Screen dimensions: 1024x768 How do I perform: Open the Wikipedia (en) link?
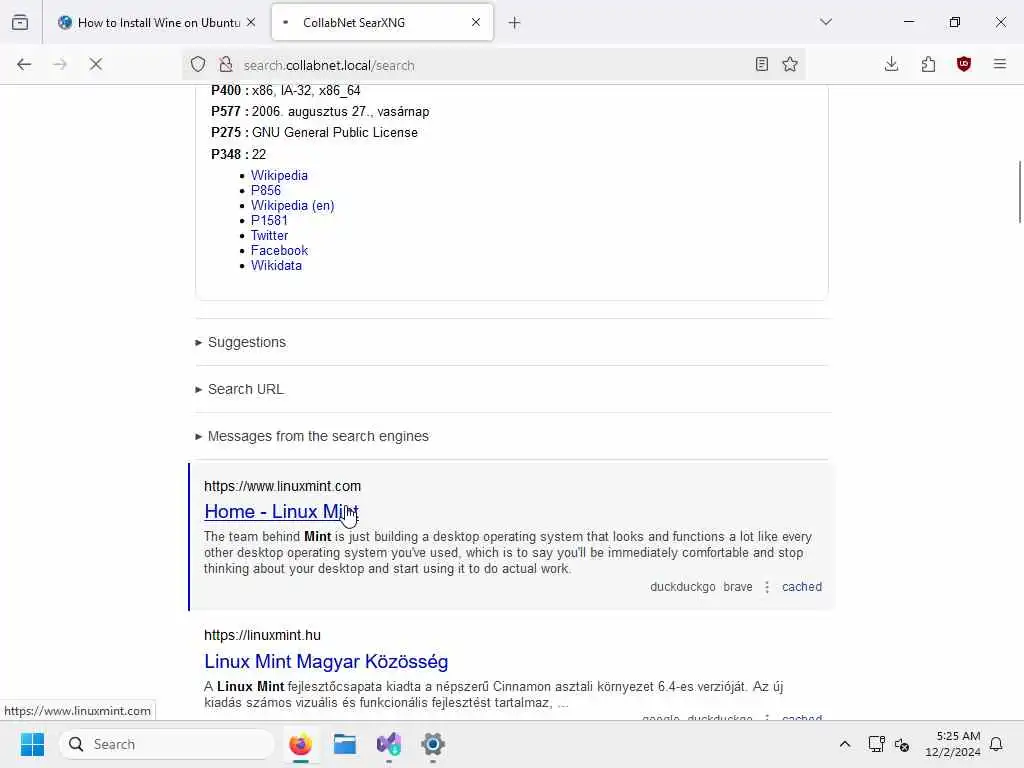pyautogui.click(x=293, y=206)
